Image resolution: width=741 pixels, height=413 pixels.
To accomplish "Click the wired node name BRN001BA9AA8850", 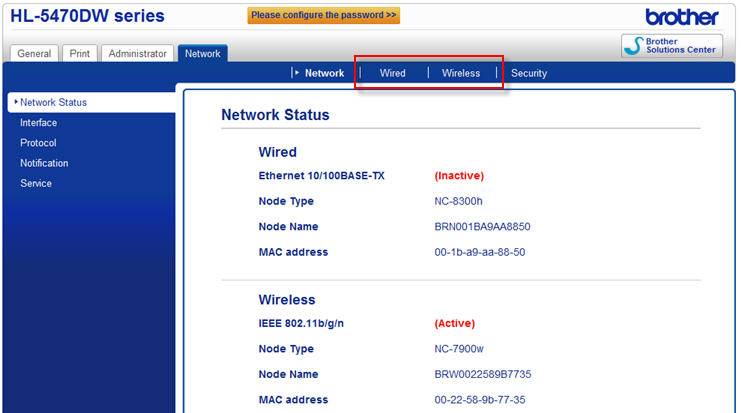I will [475, 227].
